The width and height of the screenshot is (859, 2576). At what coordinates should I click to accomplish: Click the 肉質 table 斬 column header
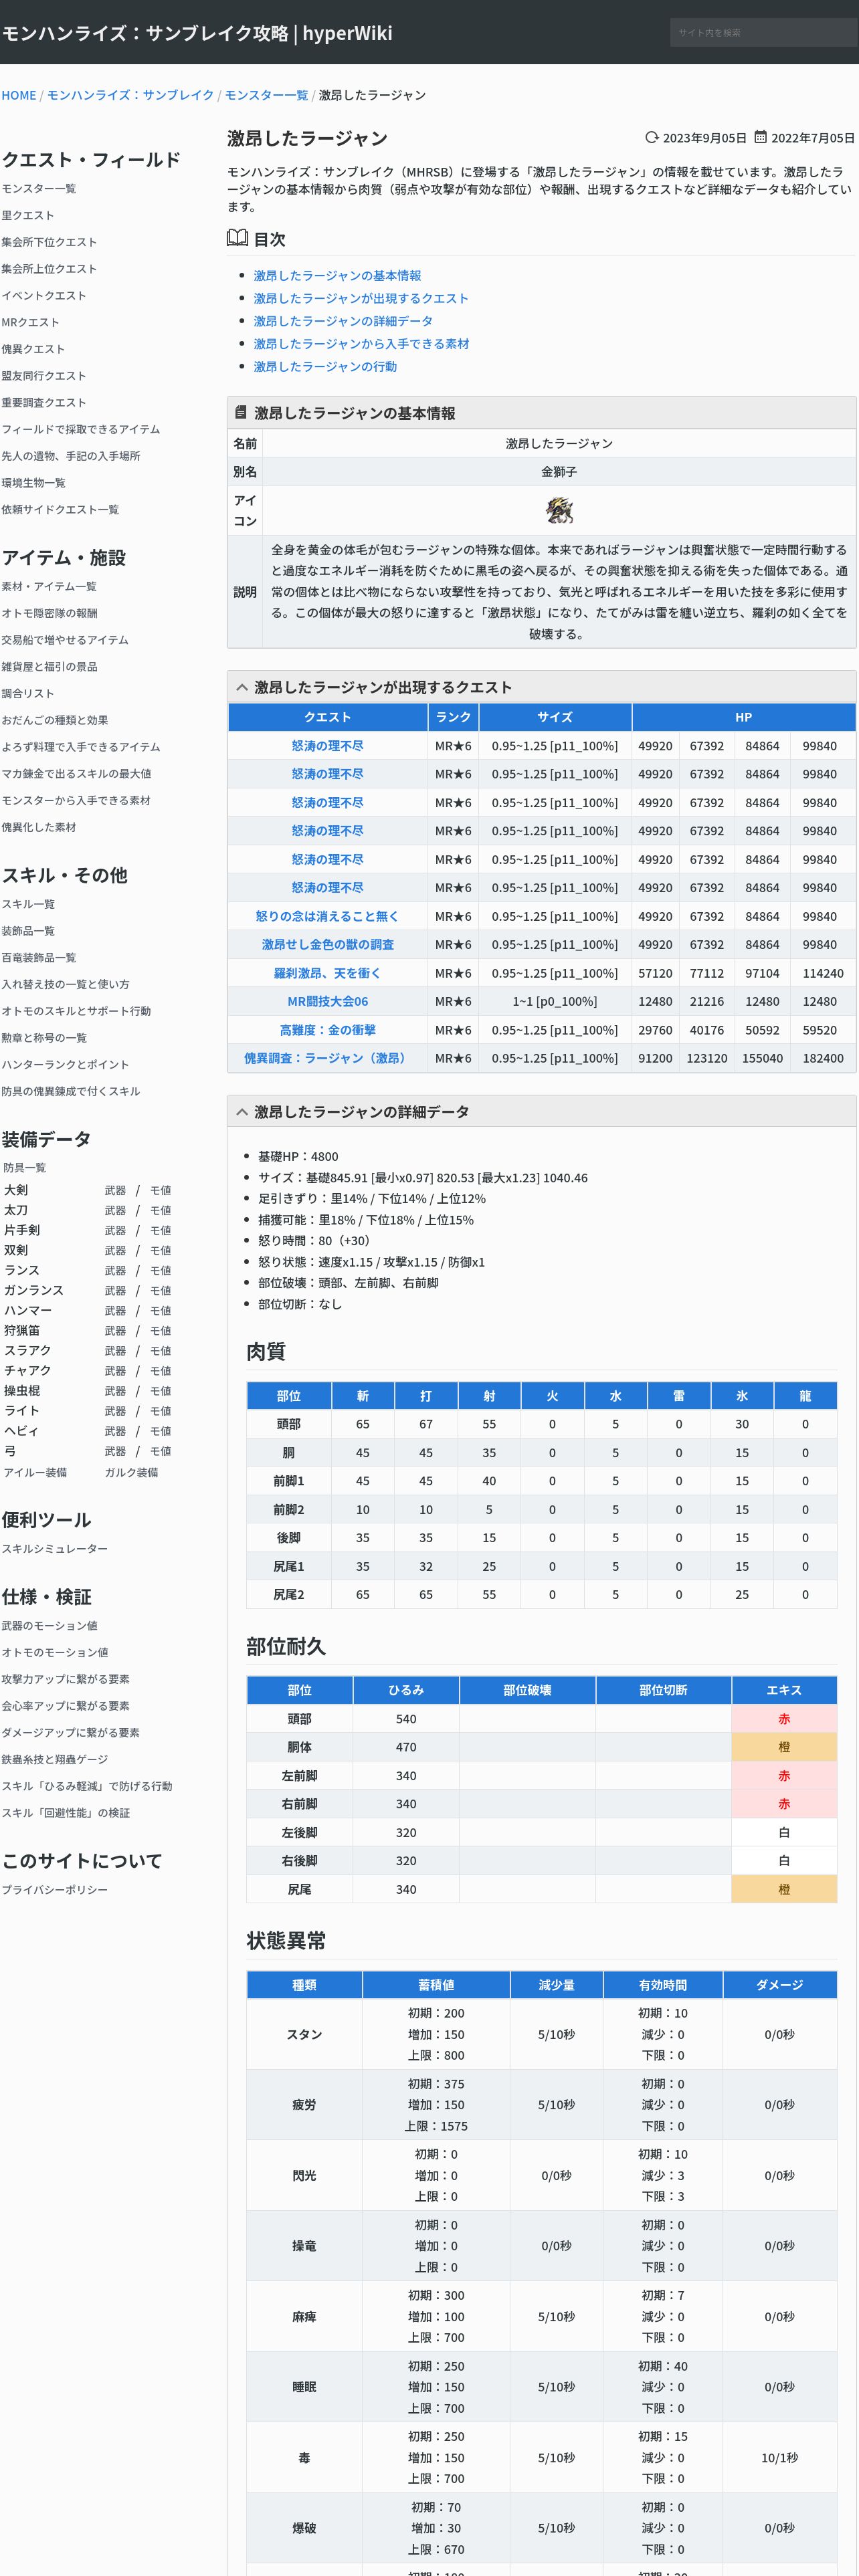[x=362, y=1396]
